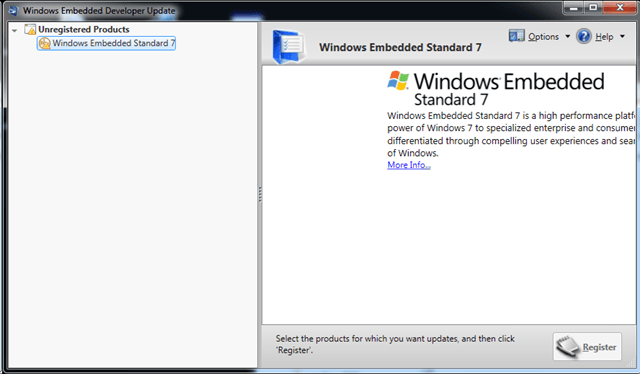Close the Windows Embedded Developer Update window
The height and width of the screenshot is (374, 640).
(620, 7)
